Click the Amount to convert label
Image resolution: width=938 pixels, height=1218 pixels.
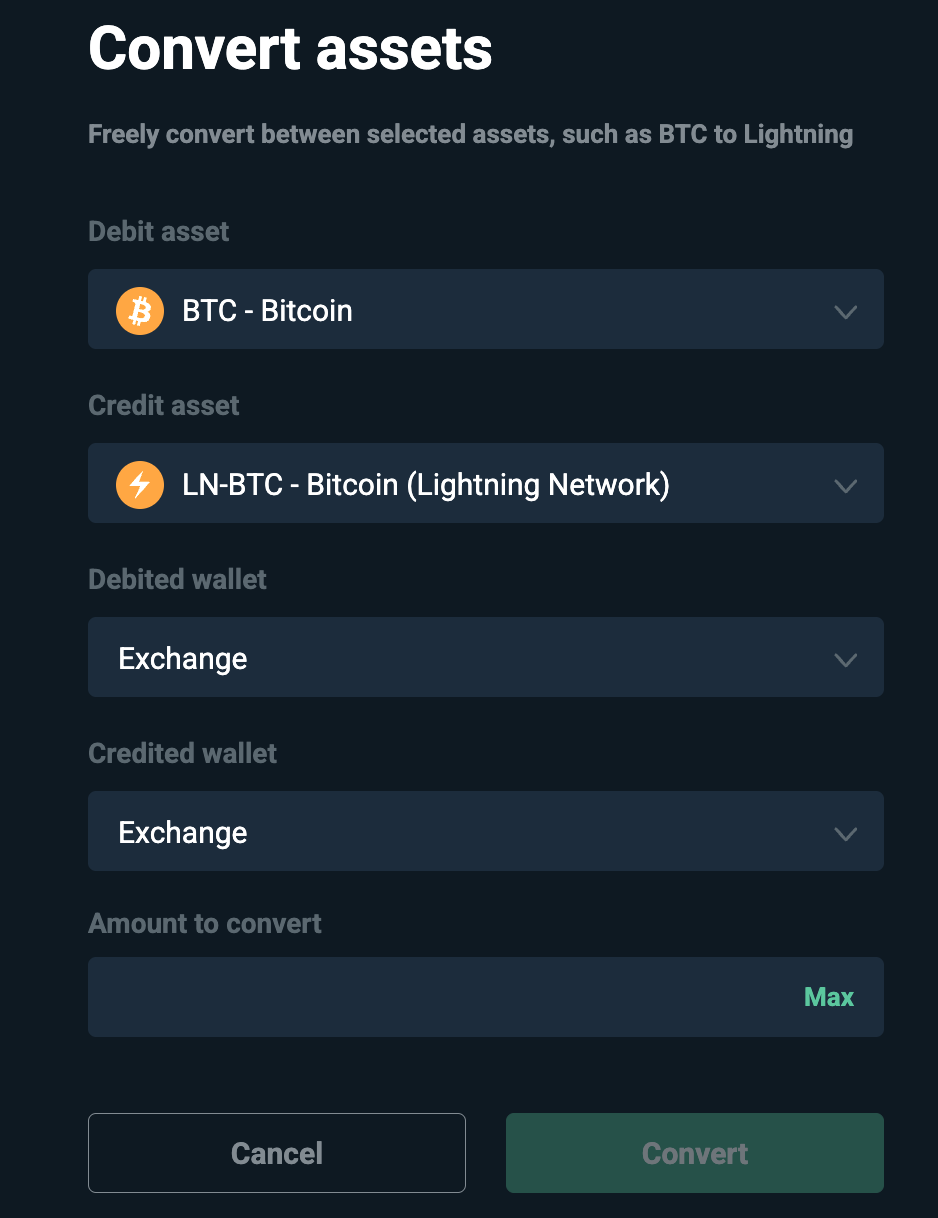point(205,923)
